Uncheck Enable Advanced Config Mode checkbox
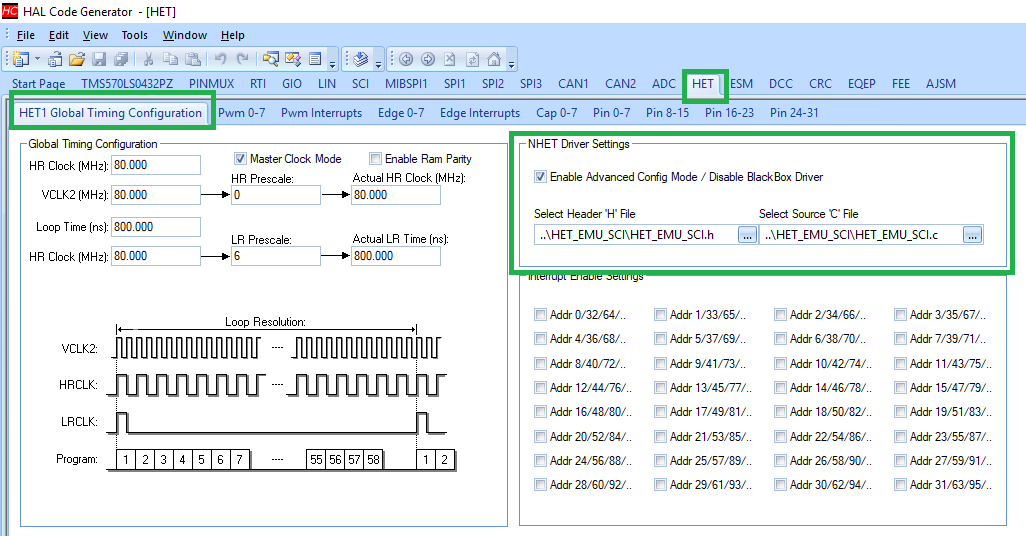Image resolution: width=1026 pixels, height=536 pixels. [x=541, y=177]
